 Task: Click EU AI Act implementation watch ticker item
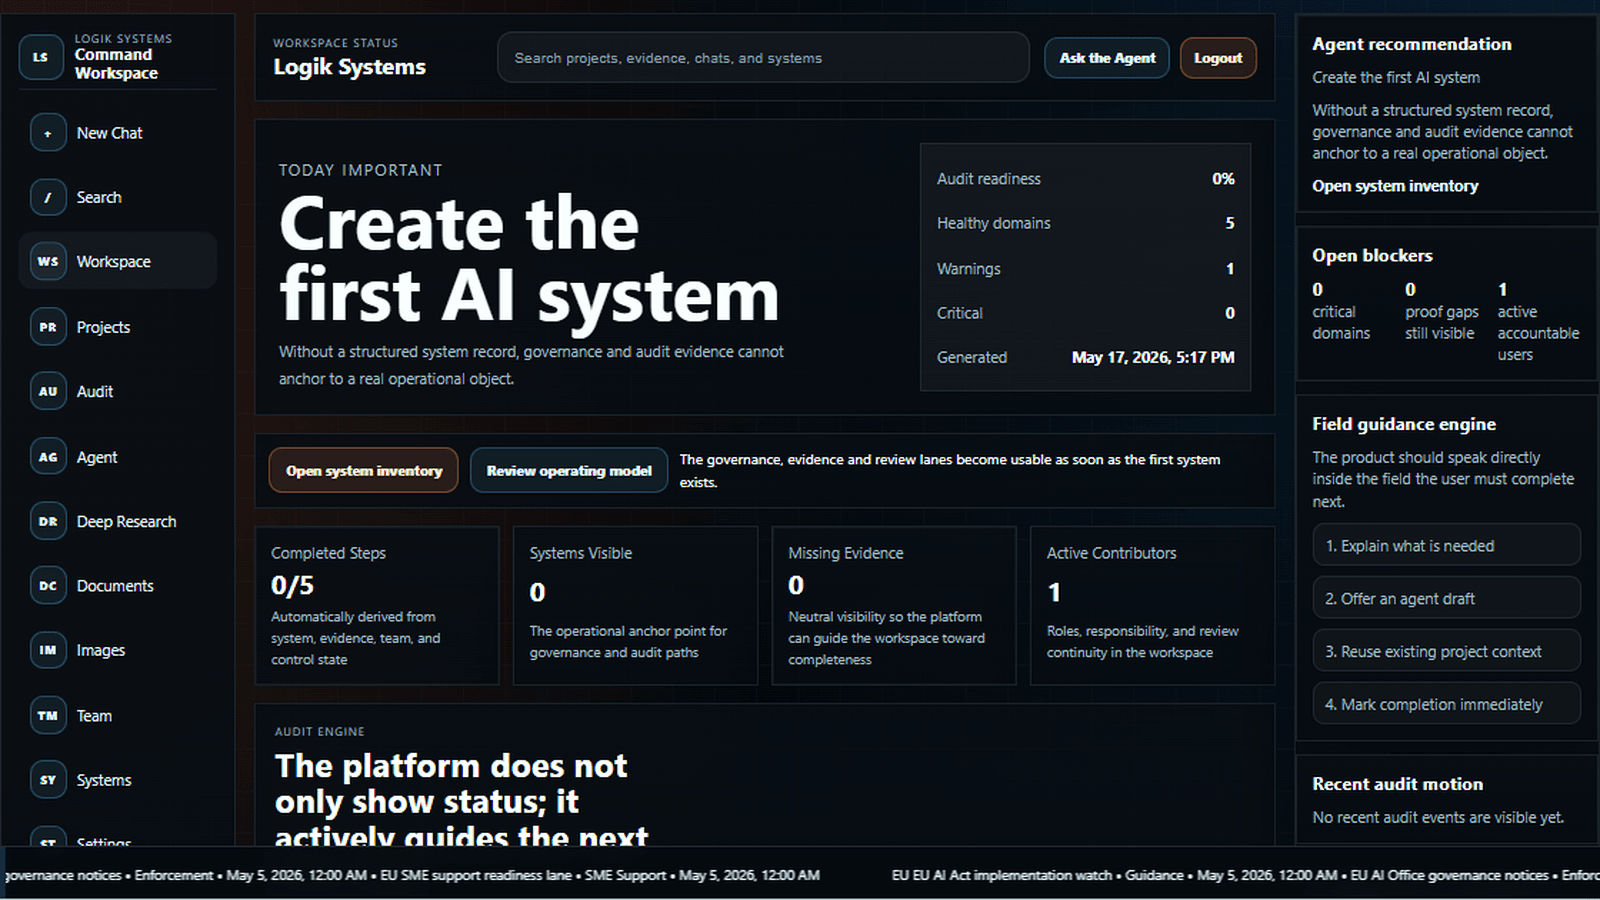(1114, 875)
